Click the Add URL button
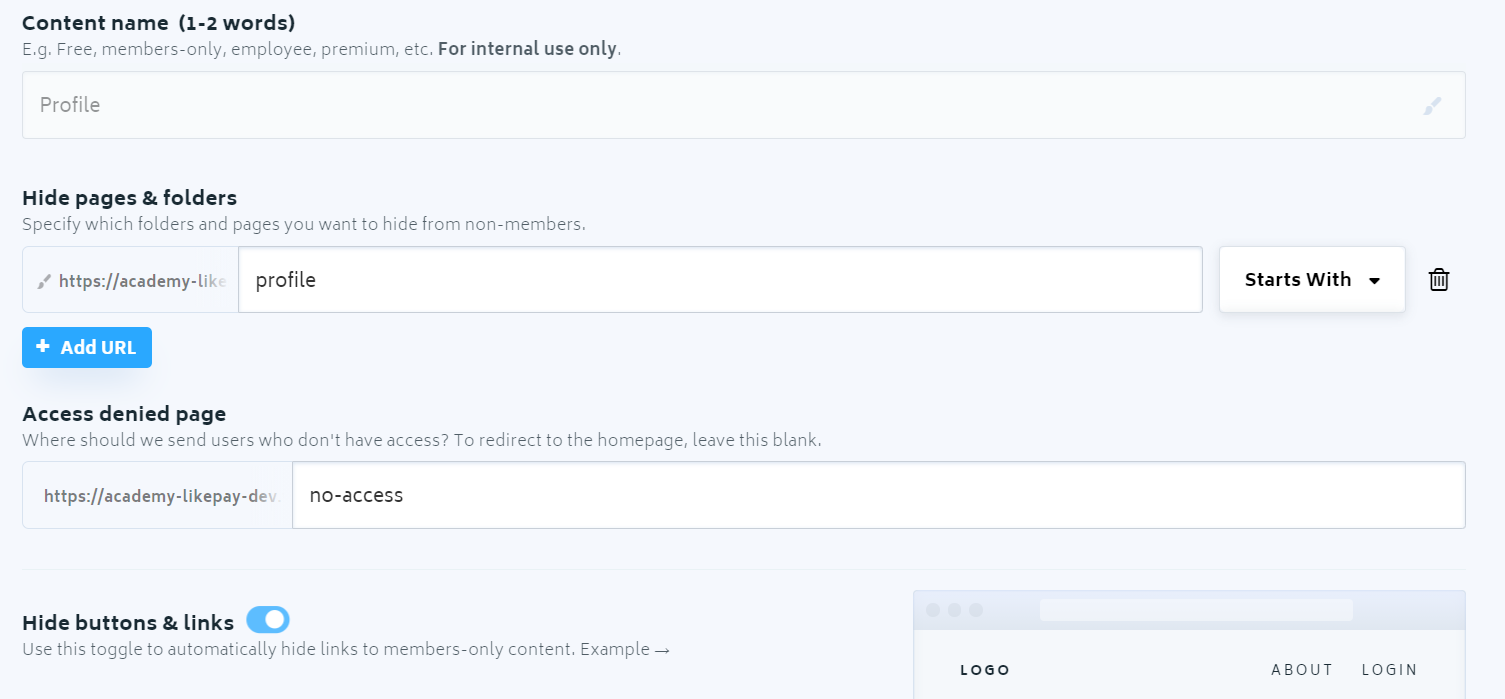The image size is (1505, 699). tap(87, 347)
